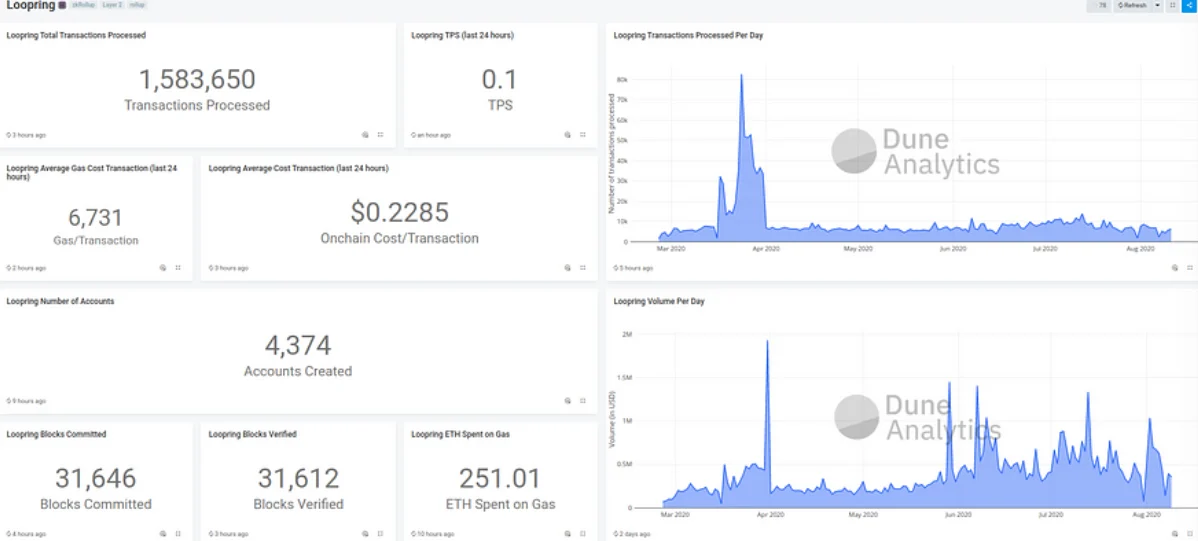Click the 31,646 blocks committed value
The height and width of the screenshot is (541, 1198).
[x=96, y=478]
